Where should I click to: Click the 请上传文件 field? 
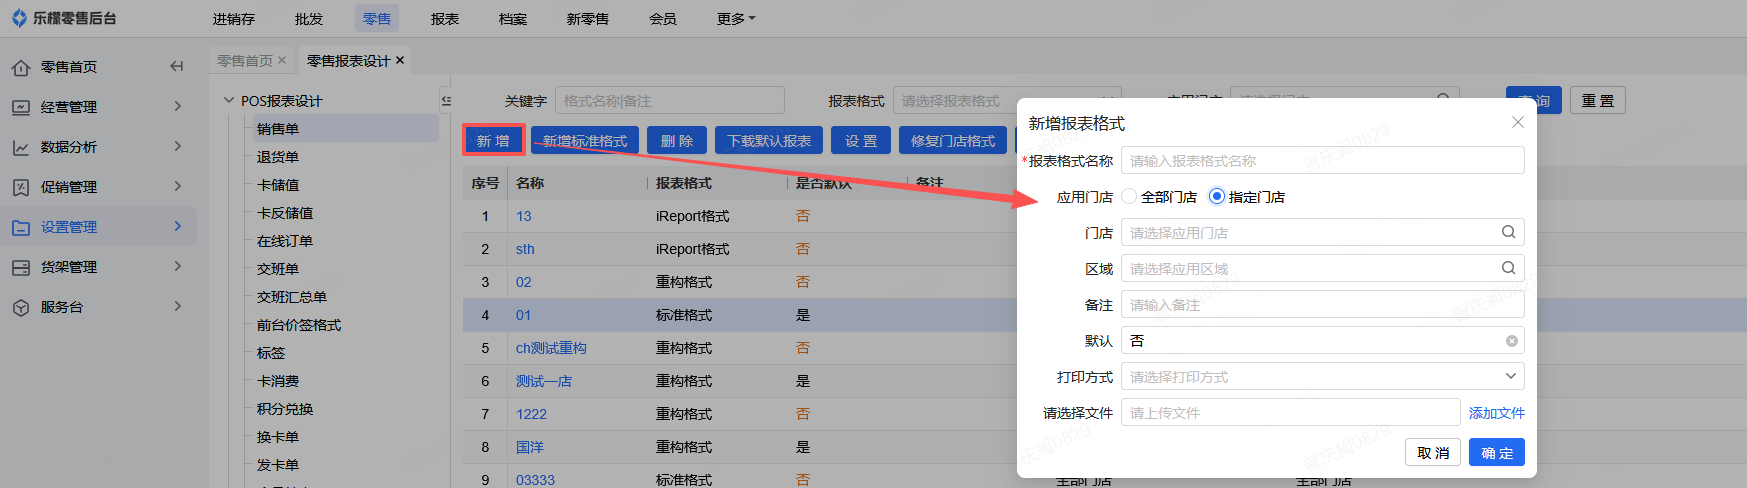(x=1290, y=412)
